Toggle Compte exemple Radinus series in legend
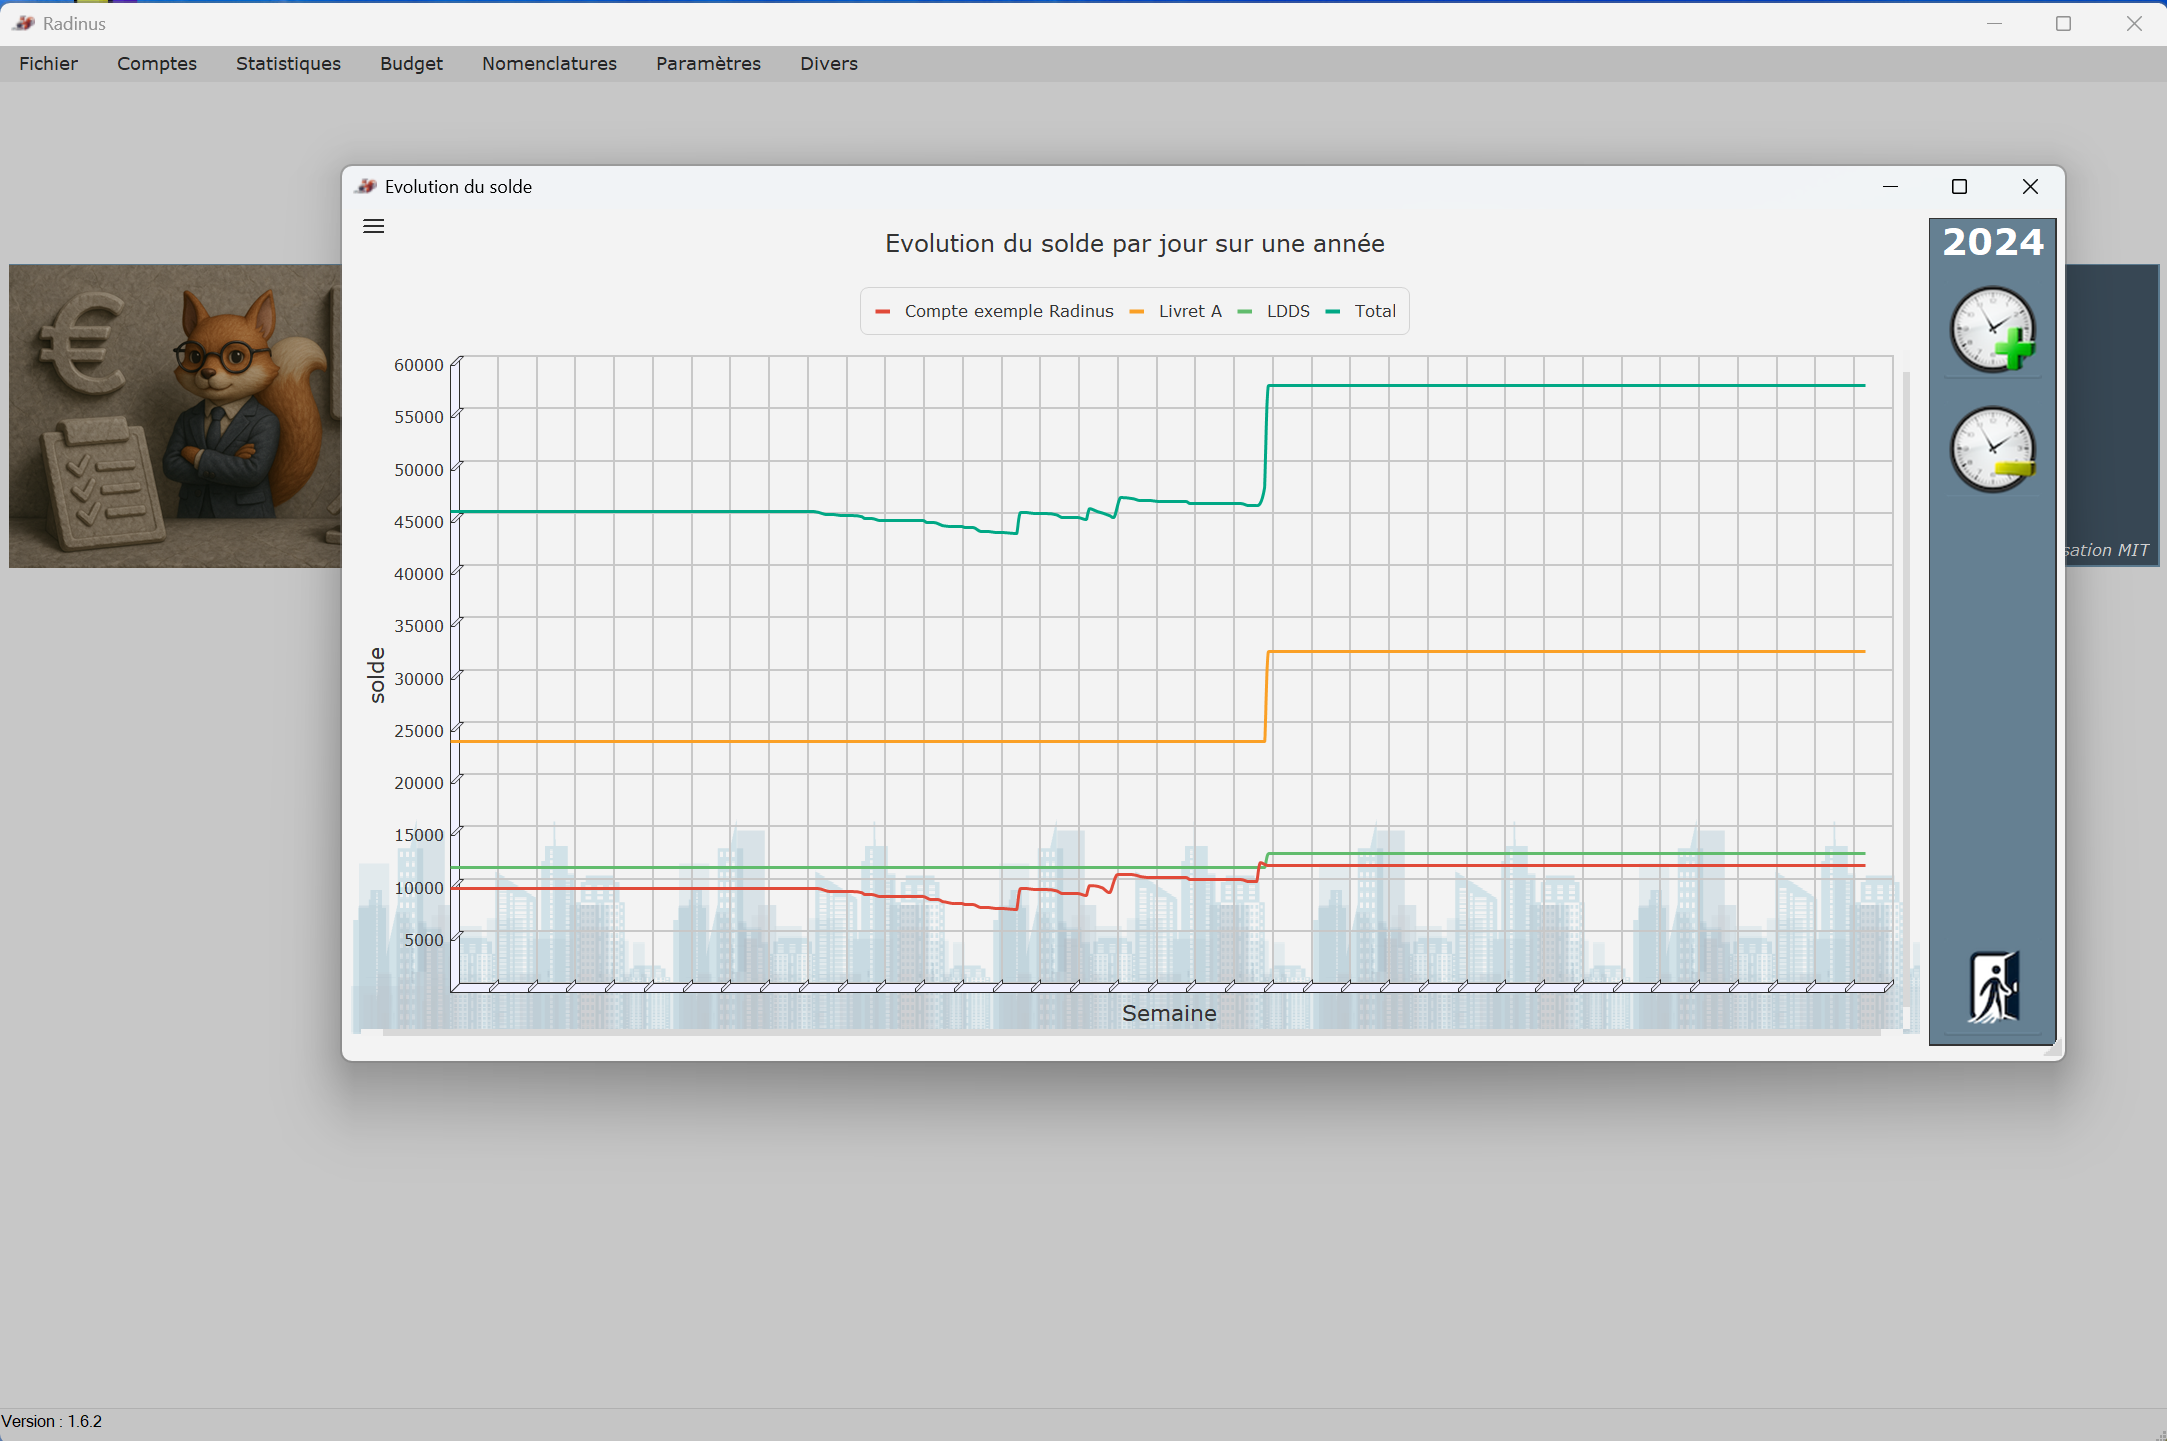The width and height of the screenshot is (2167, 1441). (1007, 312)
